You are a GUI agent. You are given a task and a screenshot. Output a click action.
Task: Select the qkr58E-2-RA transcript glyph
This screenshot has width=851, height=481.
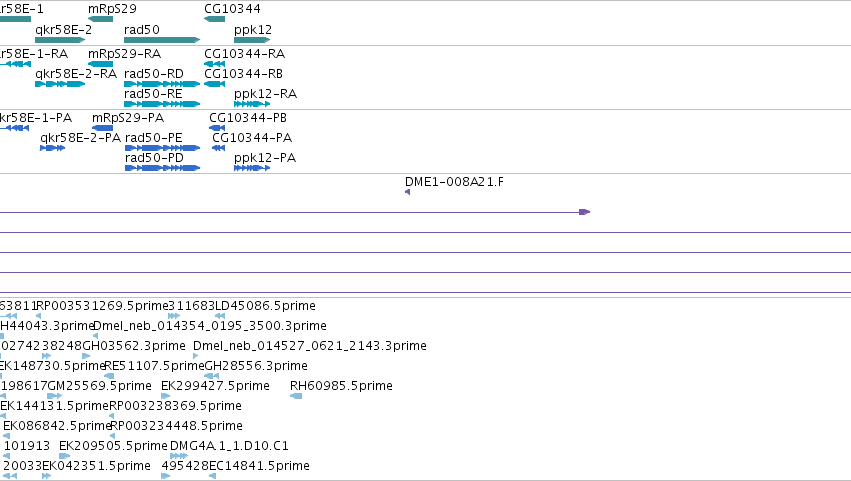tap(60, 84)
